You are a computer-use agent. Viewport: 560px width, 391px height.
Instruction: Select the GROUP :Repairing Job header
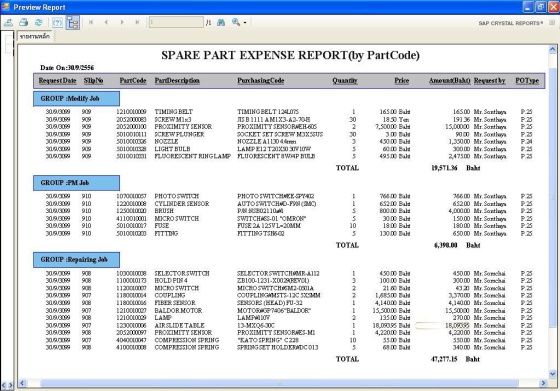(76, 260)
